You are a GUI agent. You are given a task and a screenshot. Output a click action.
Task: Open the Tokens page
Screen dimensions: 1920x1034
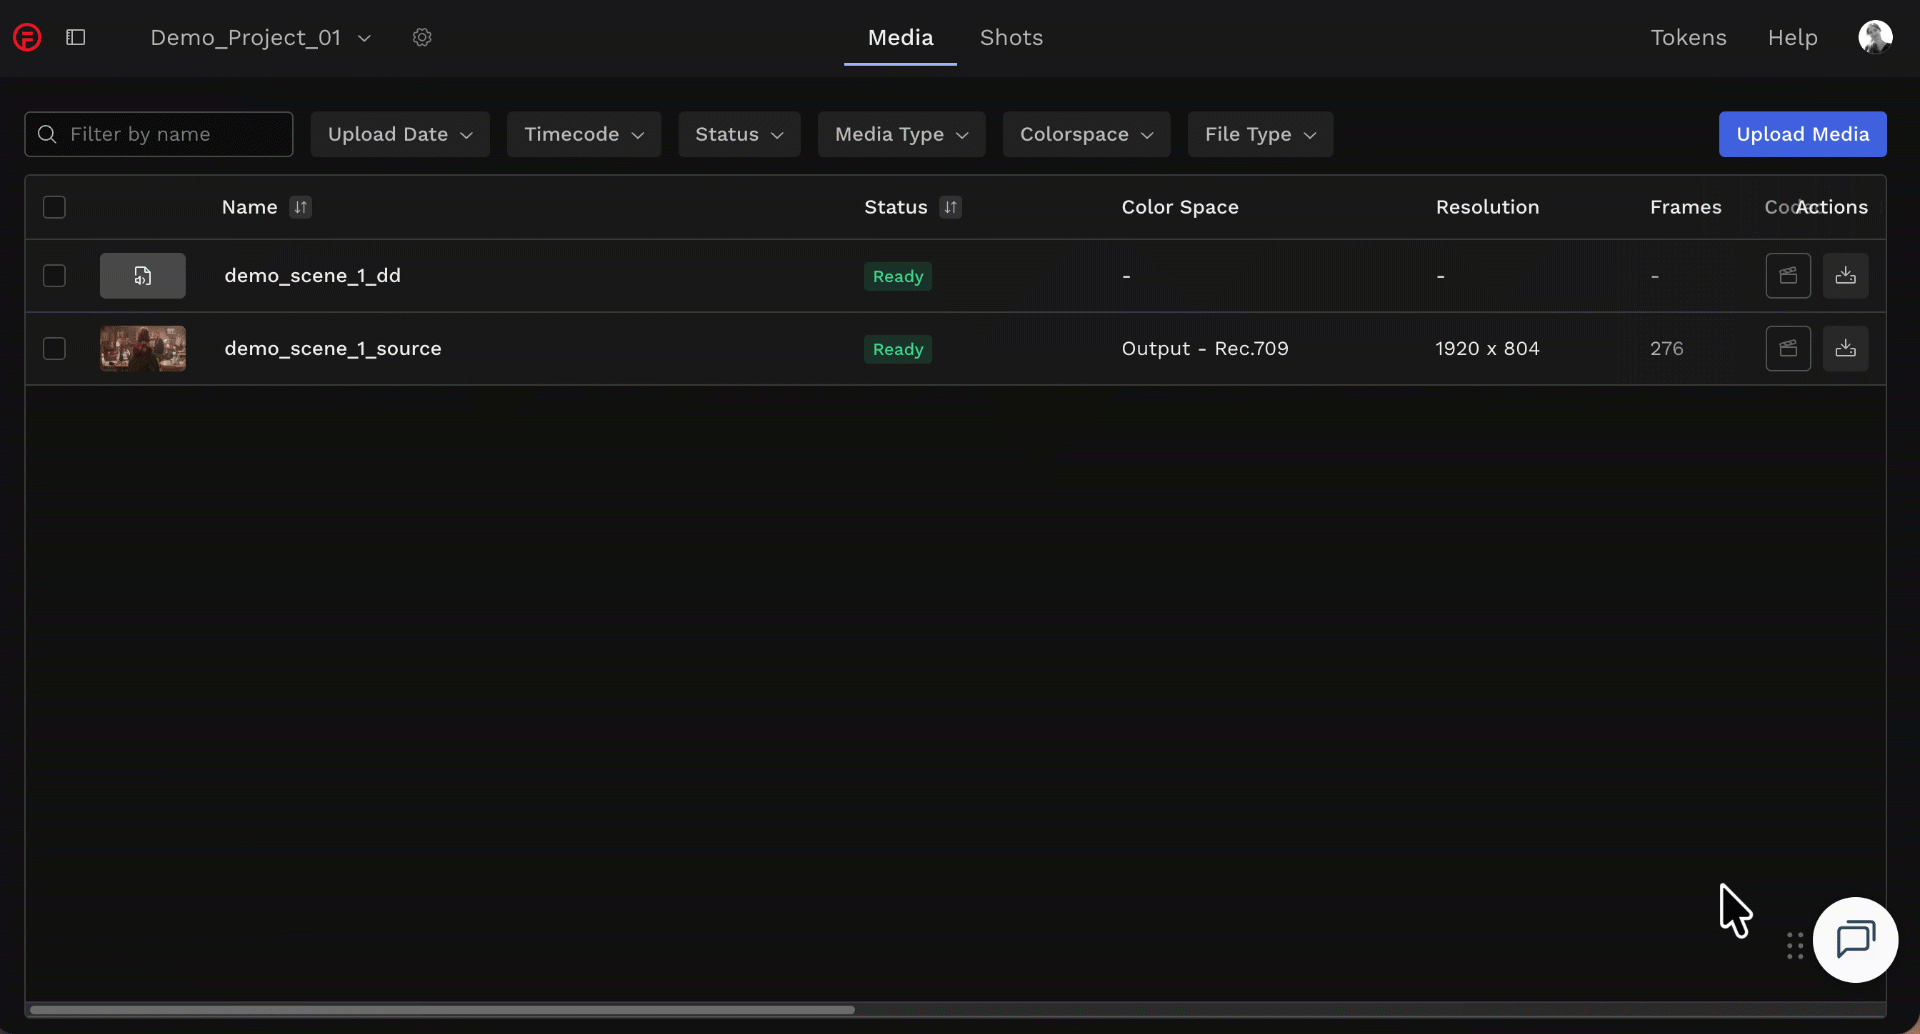1688,38
